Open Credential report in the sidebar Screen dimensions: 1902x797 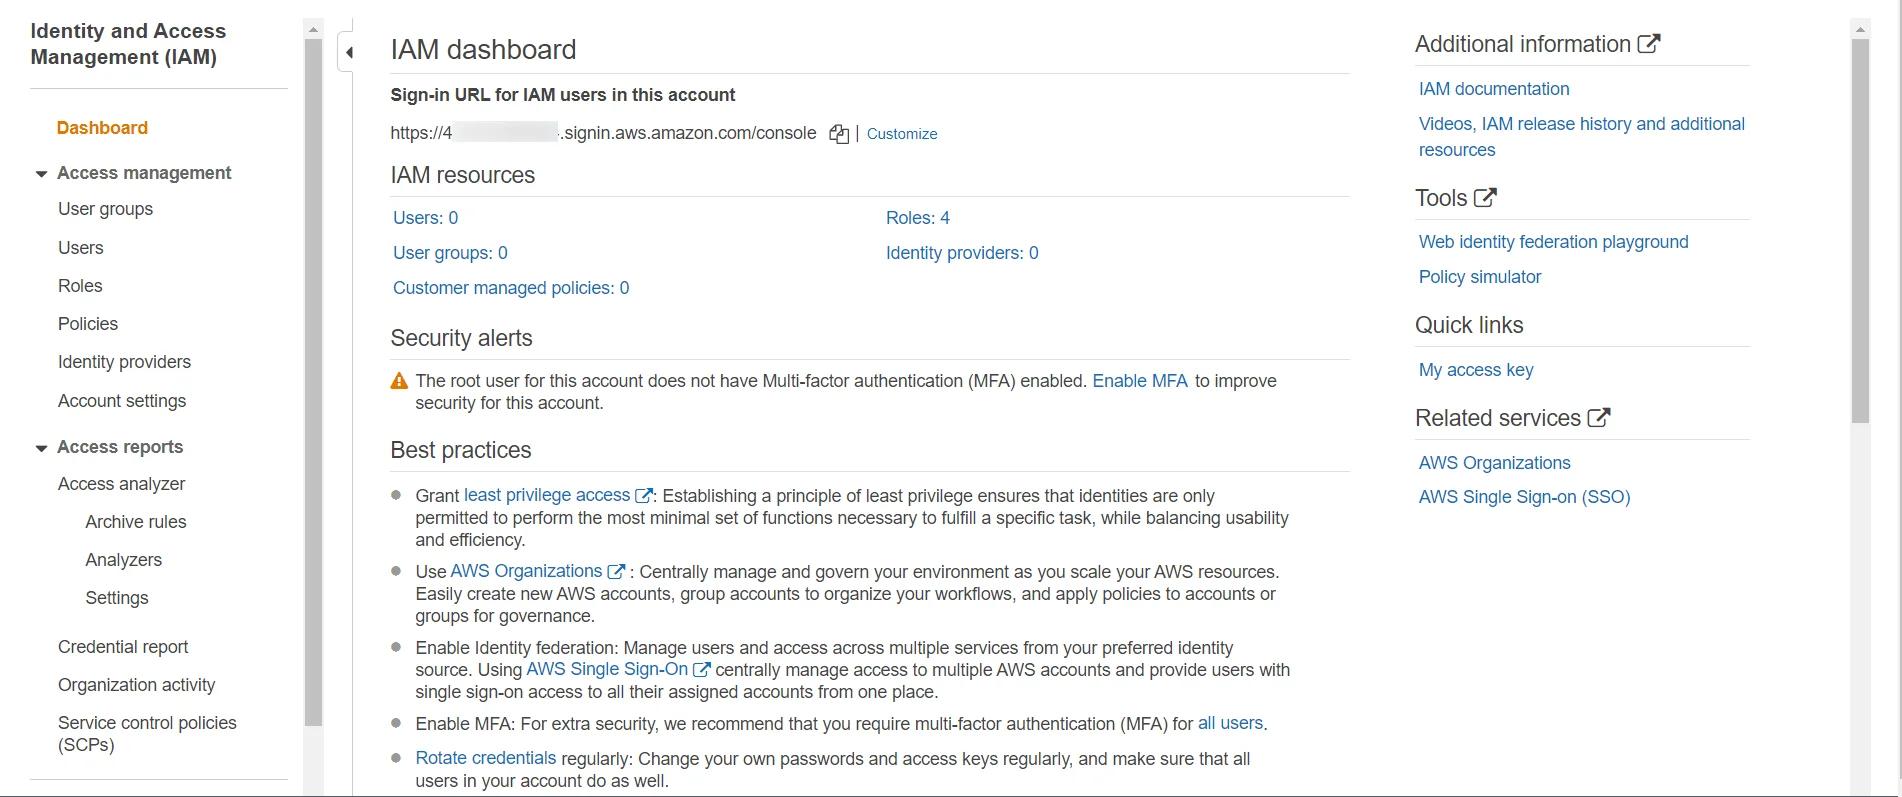pos(123,647)
